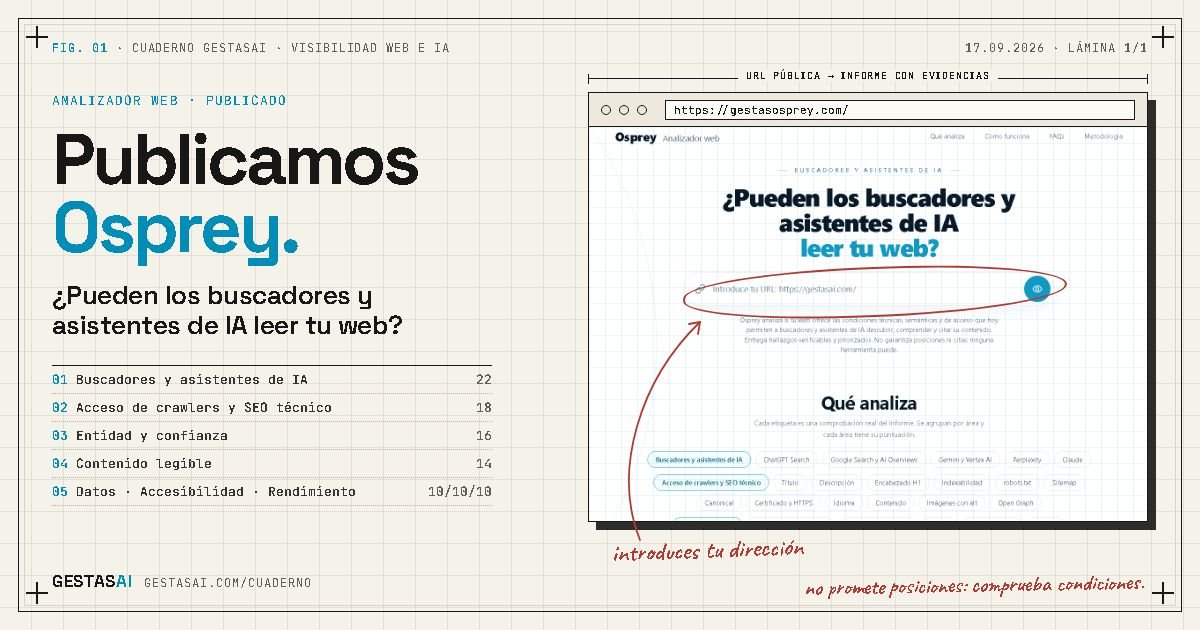The height and width of the screenshot is (630, 1200).
Task: Click the link icon in the URL field
Action: point(700,289)
